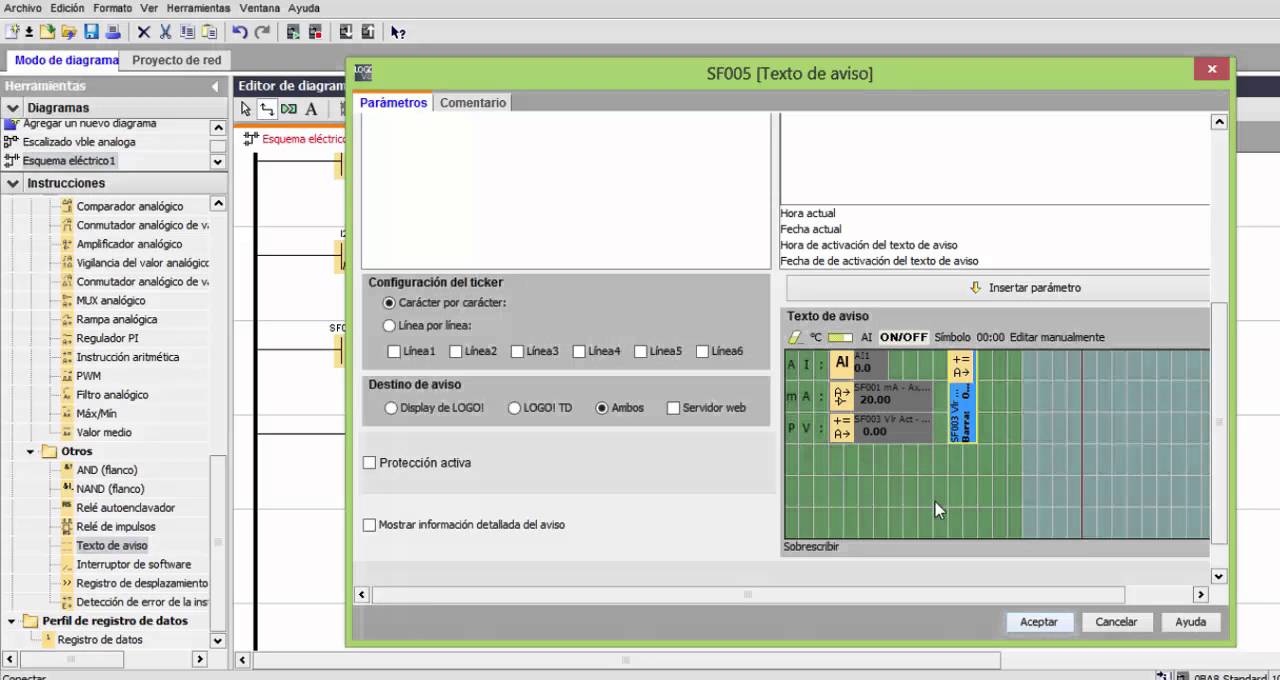Enable the Servidor web checkbox

coord(673,408)
